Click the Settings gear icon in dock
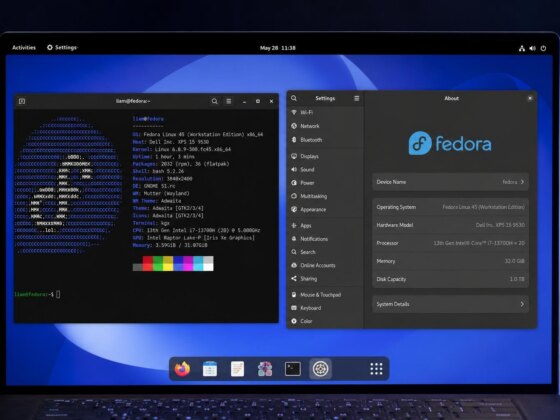 pyautogui.click(x=320, y=369)
